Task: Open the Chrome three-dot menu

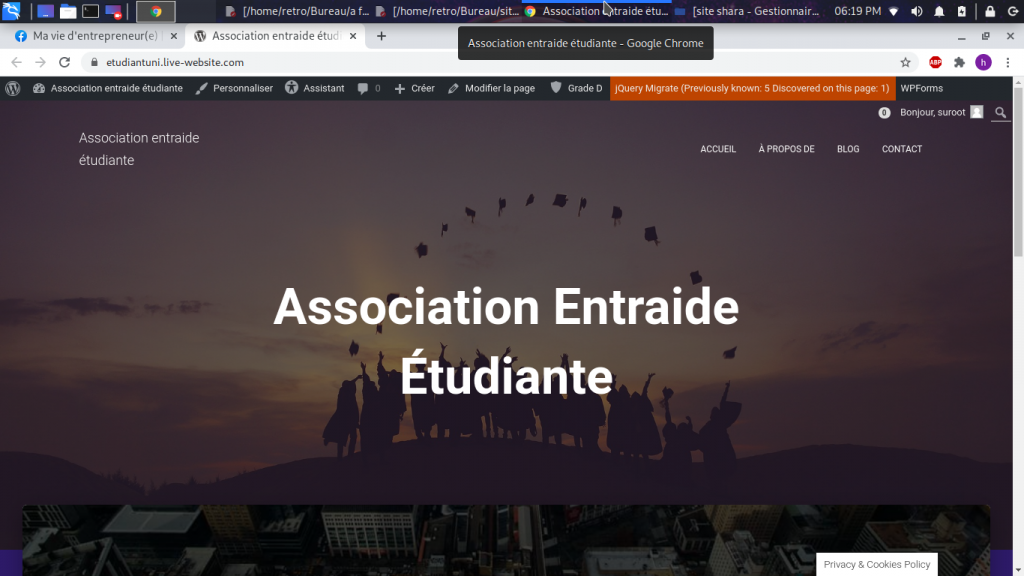Action: click(1008, 62)
